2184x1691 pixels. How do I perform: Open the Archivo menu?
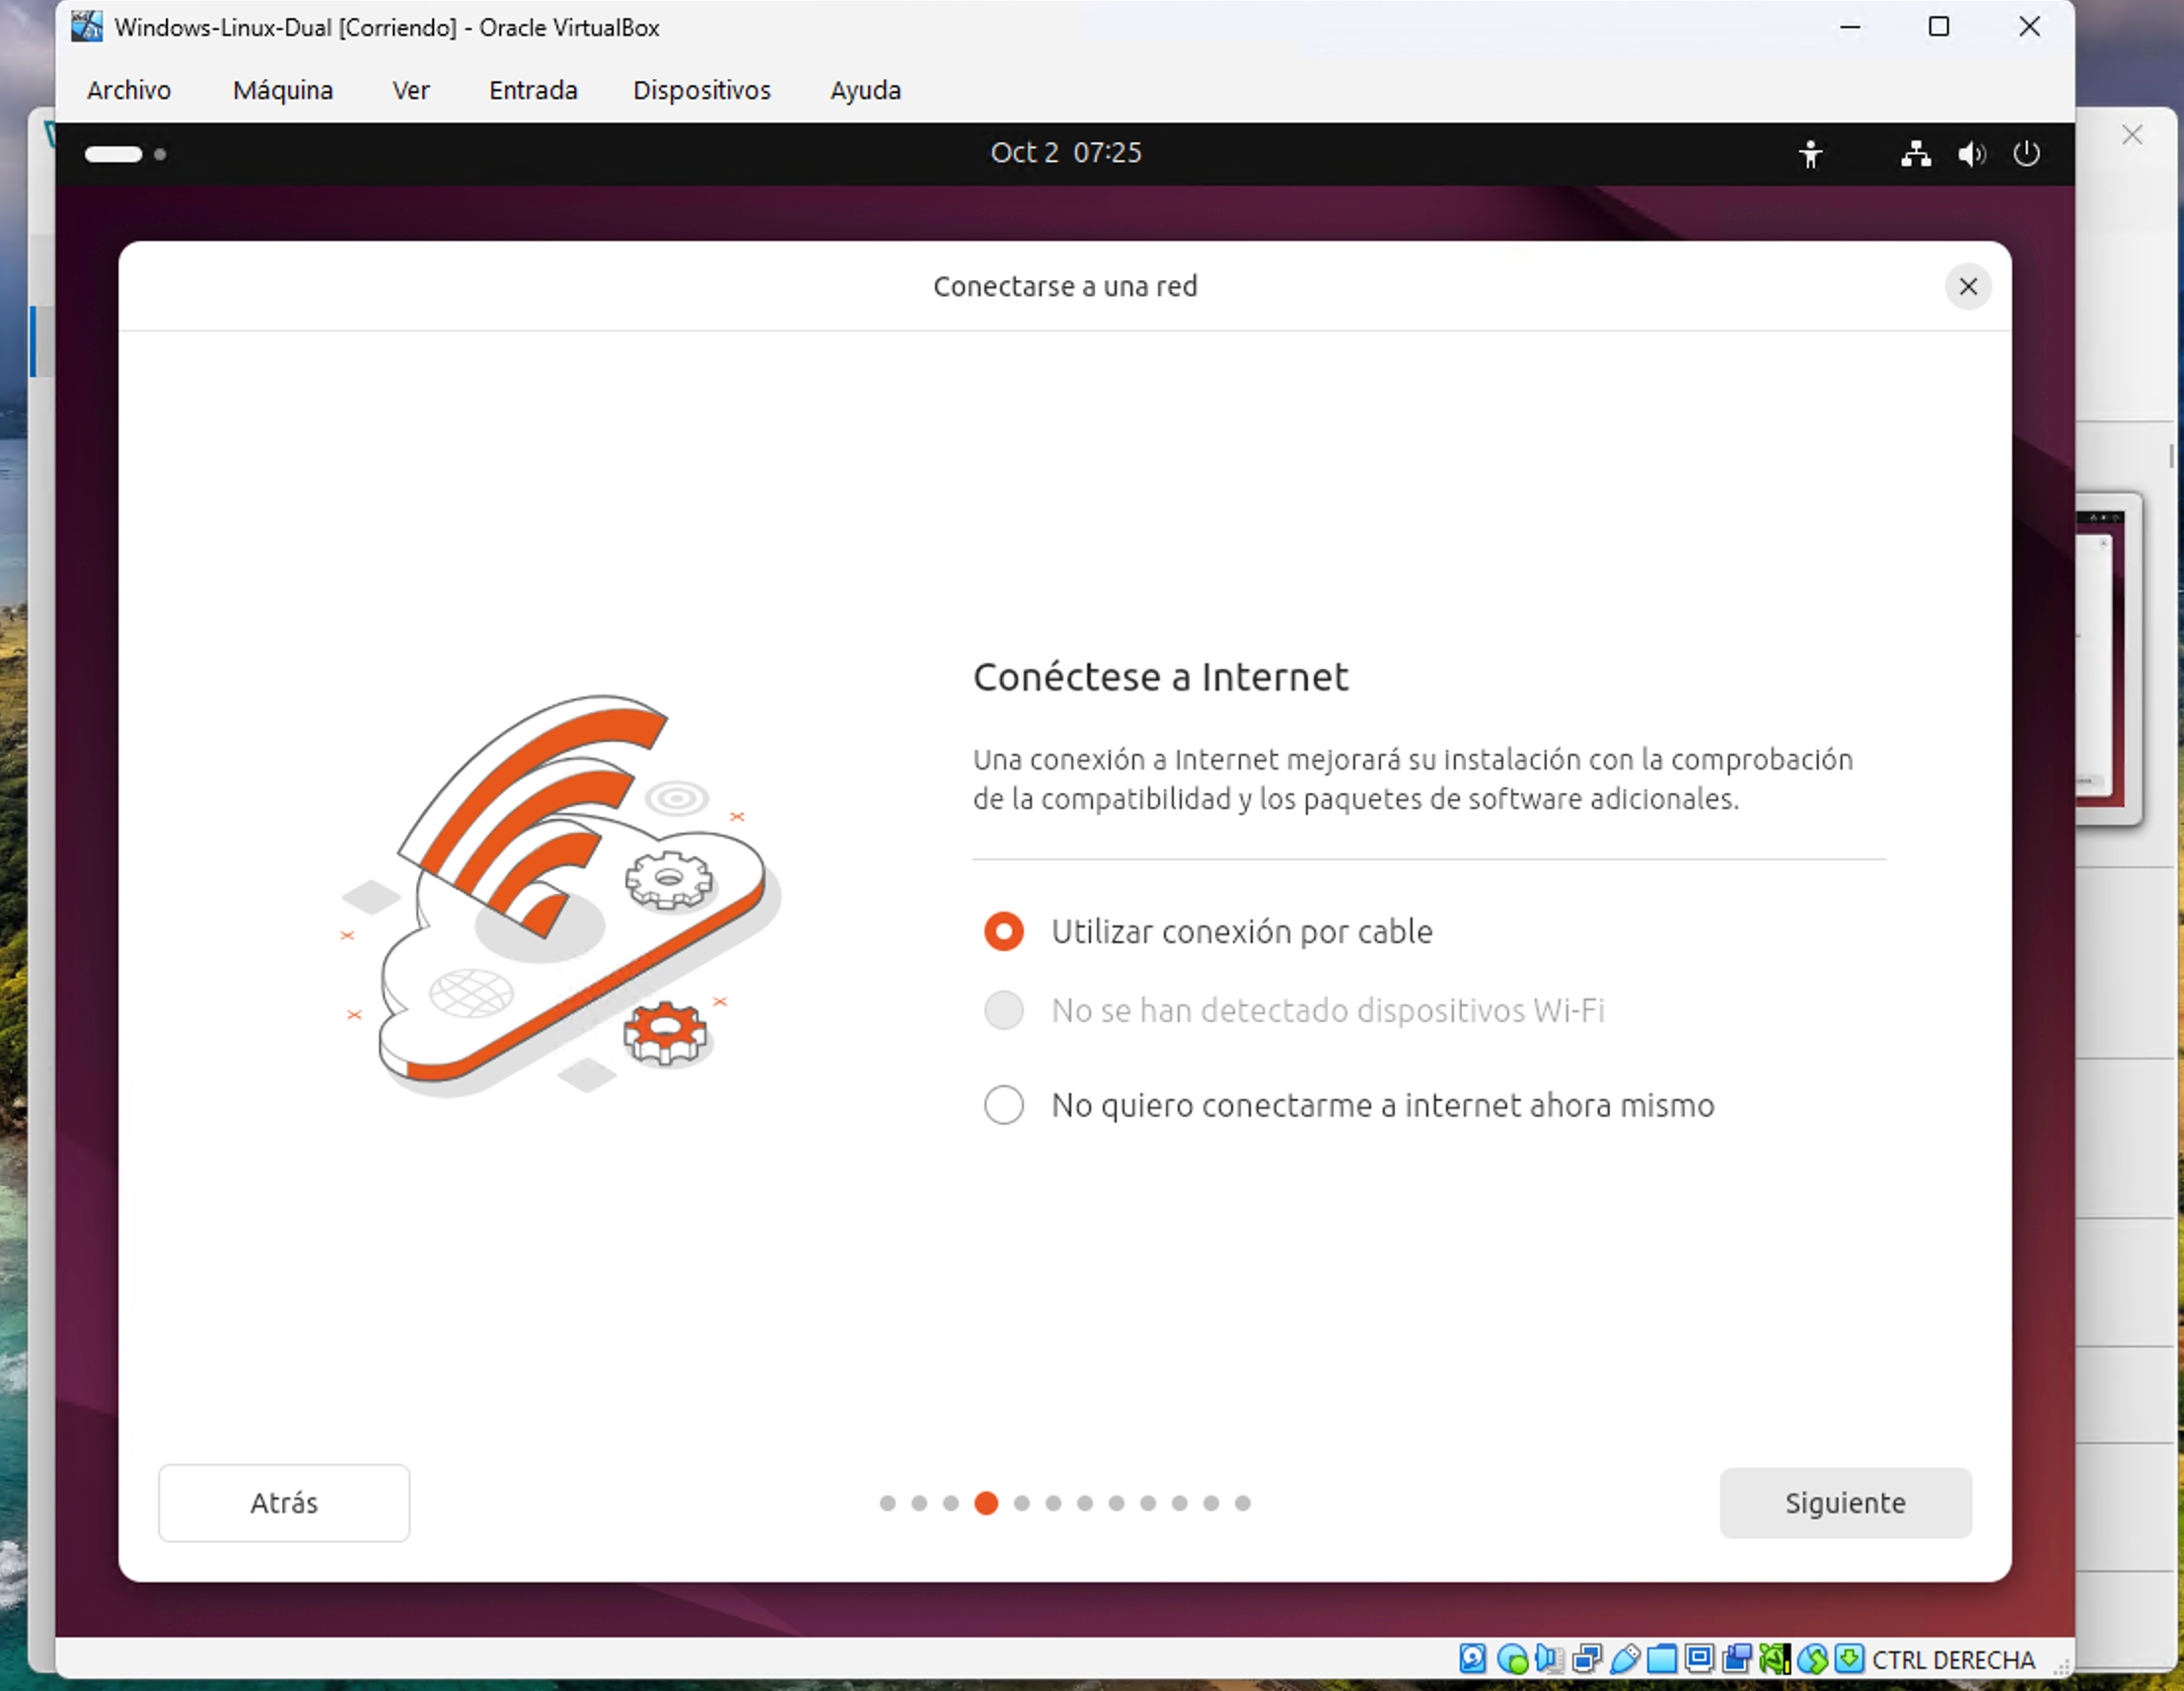(x=129, y=90)
